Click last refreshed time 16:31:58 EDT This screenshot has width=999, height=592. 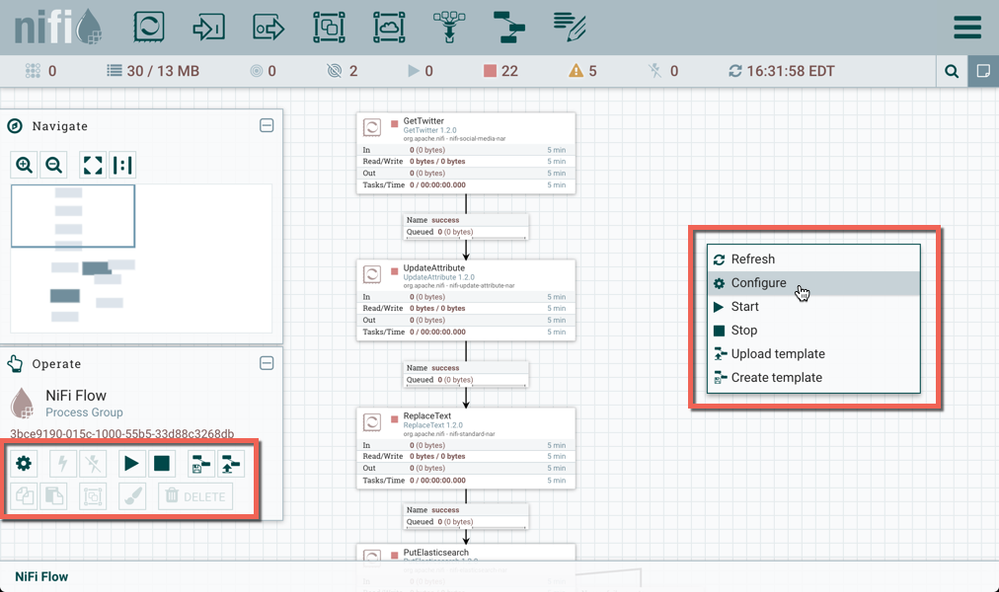tap(782, 71)
